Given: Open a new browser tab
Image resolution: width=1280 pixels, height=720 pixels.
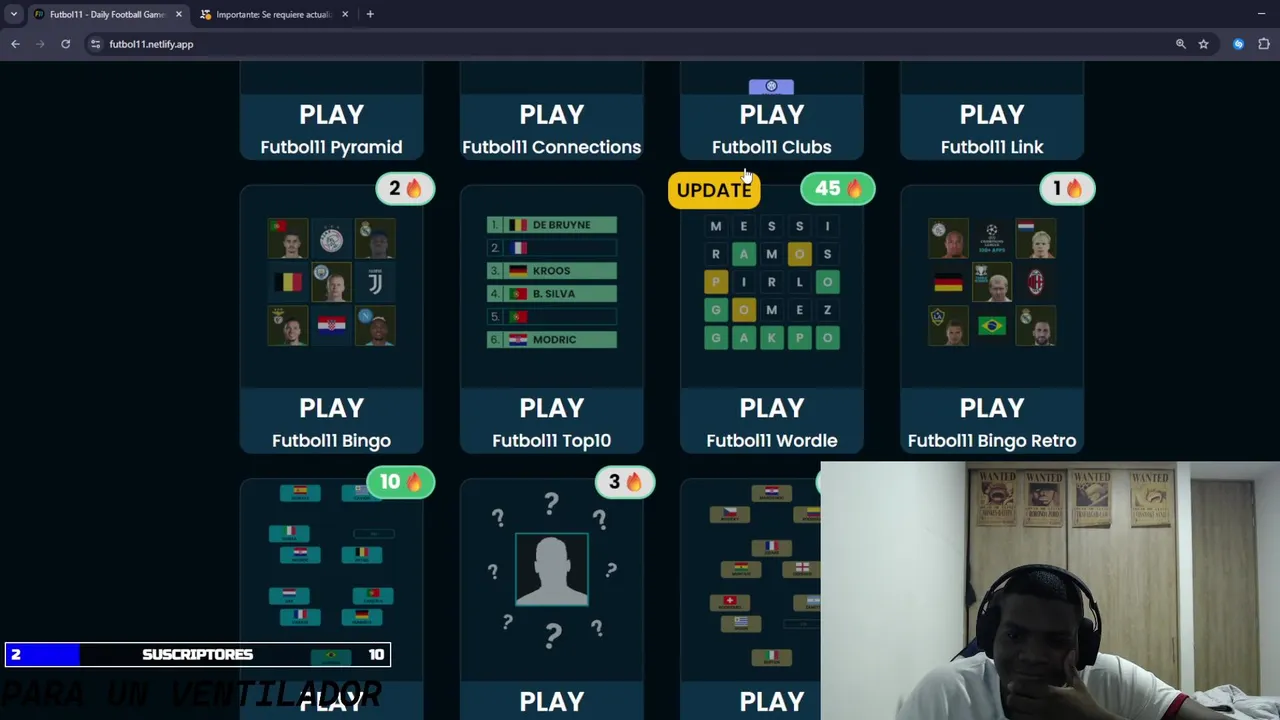Looking at the screenshot, I should pos(370,14).
